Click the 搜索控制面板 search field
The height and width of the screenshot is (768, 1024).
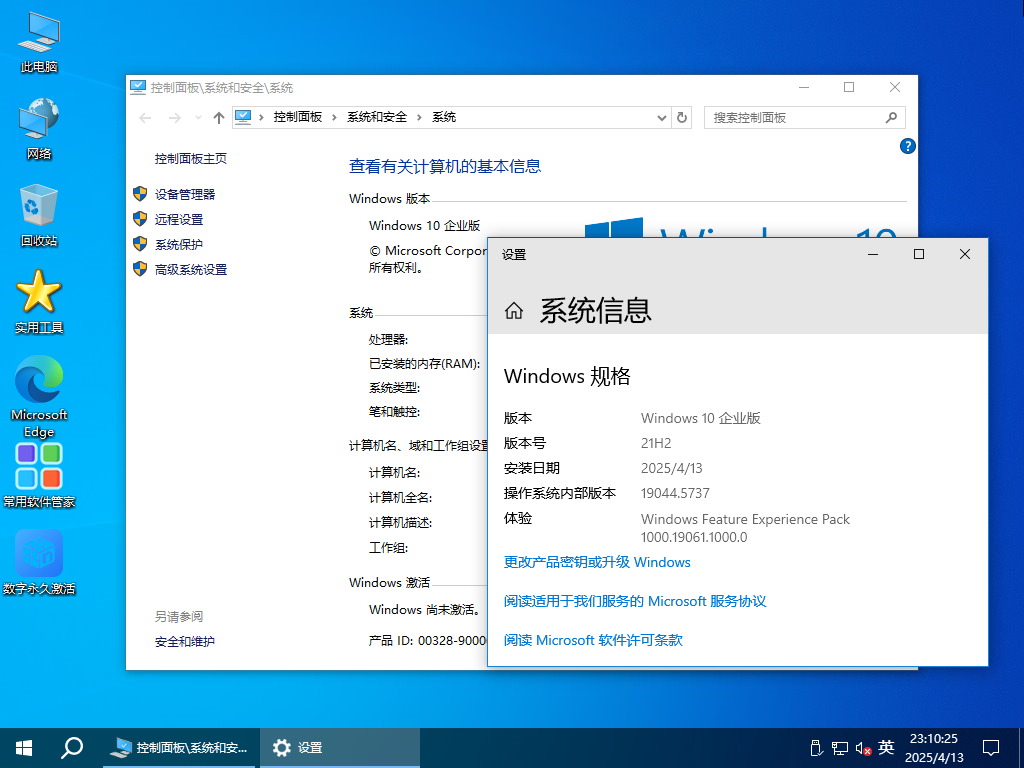pos(805,118)
